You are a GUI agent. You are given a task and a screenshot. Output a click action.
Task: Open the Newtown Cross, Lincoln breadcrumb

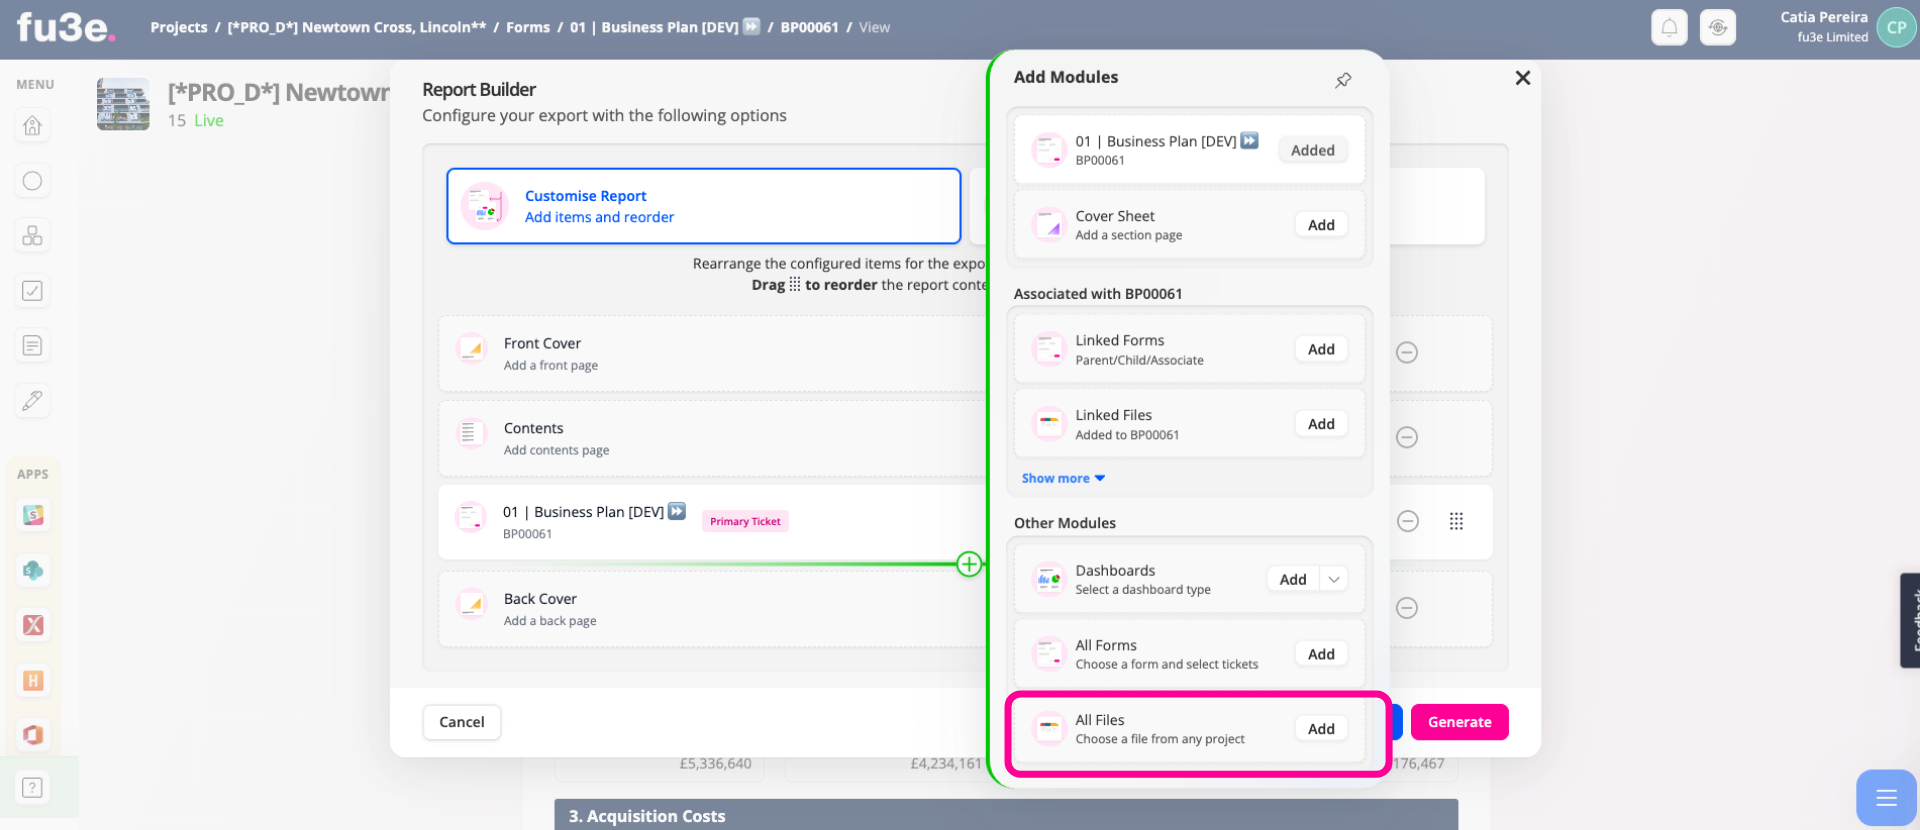tap(357, 27)
